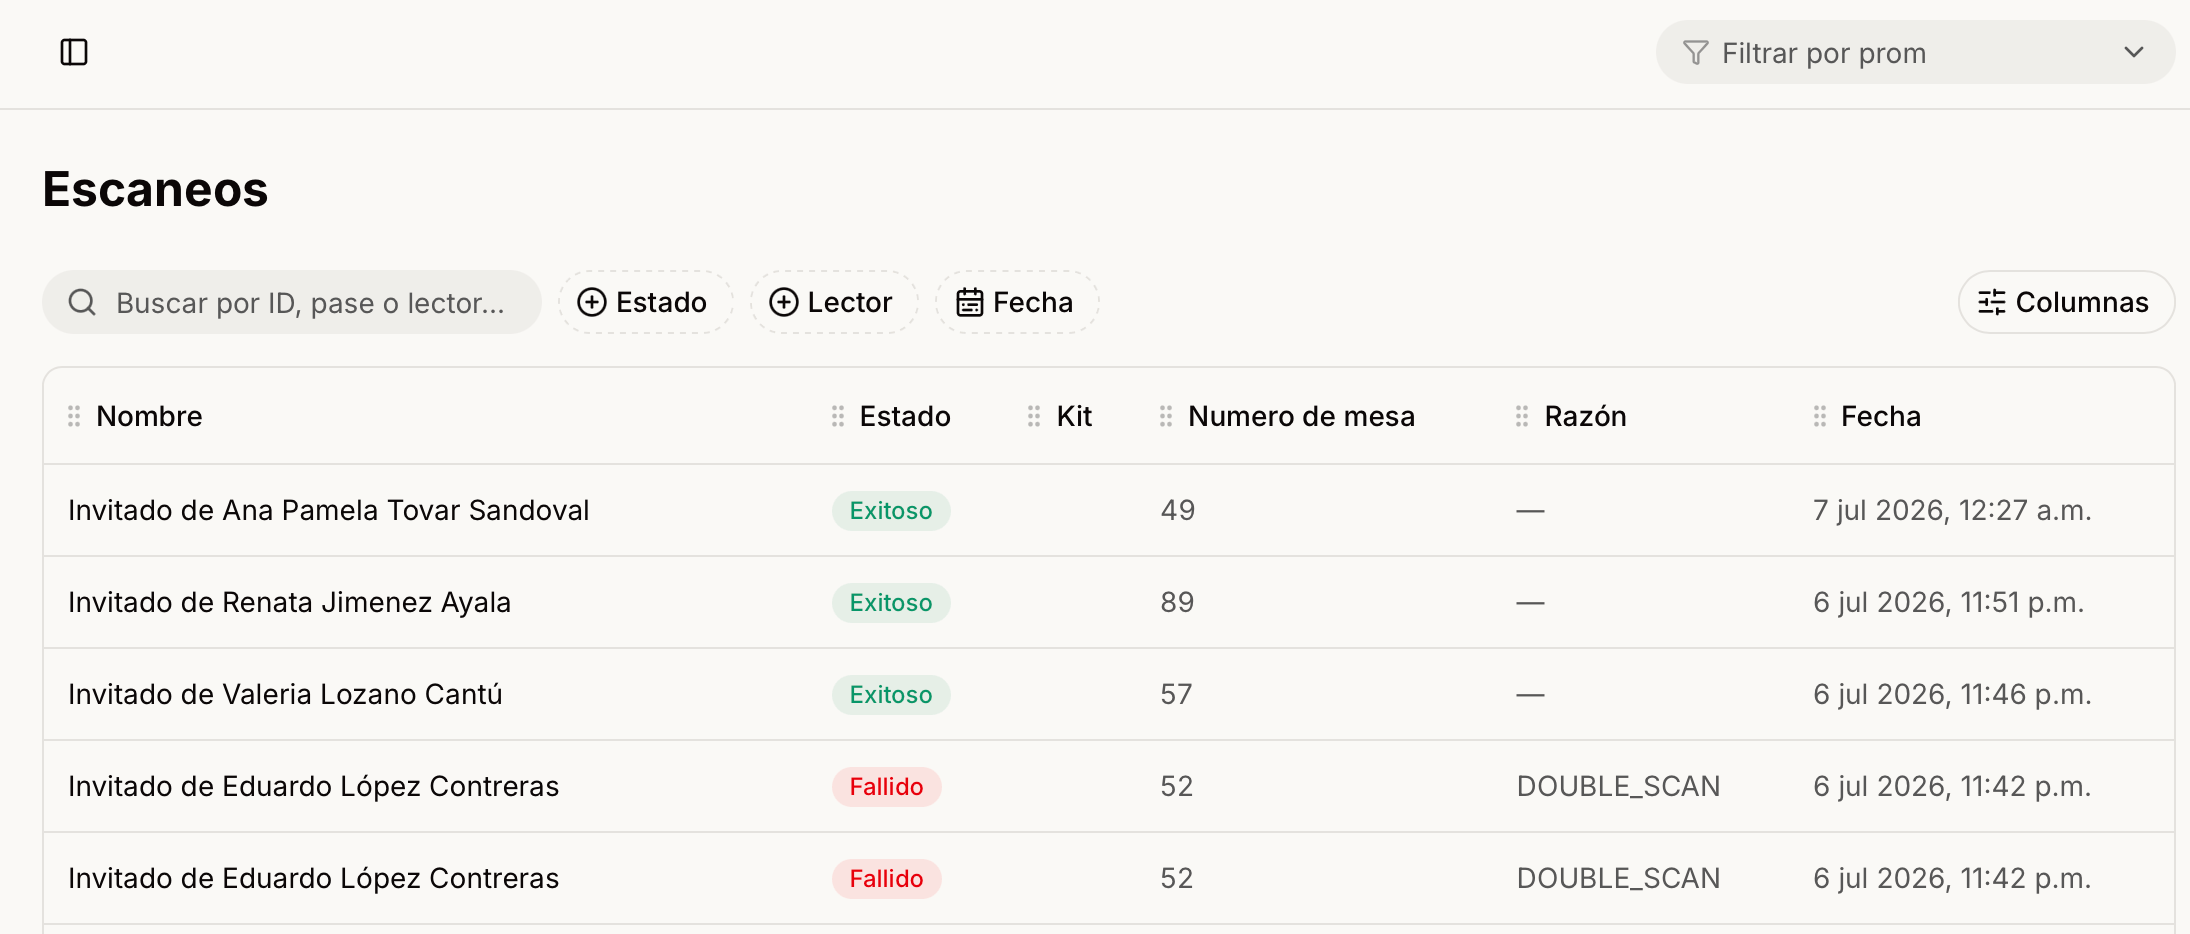Click the funnel filter icon
The image size is (2190, 934).
click(x=1696, y=53)
